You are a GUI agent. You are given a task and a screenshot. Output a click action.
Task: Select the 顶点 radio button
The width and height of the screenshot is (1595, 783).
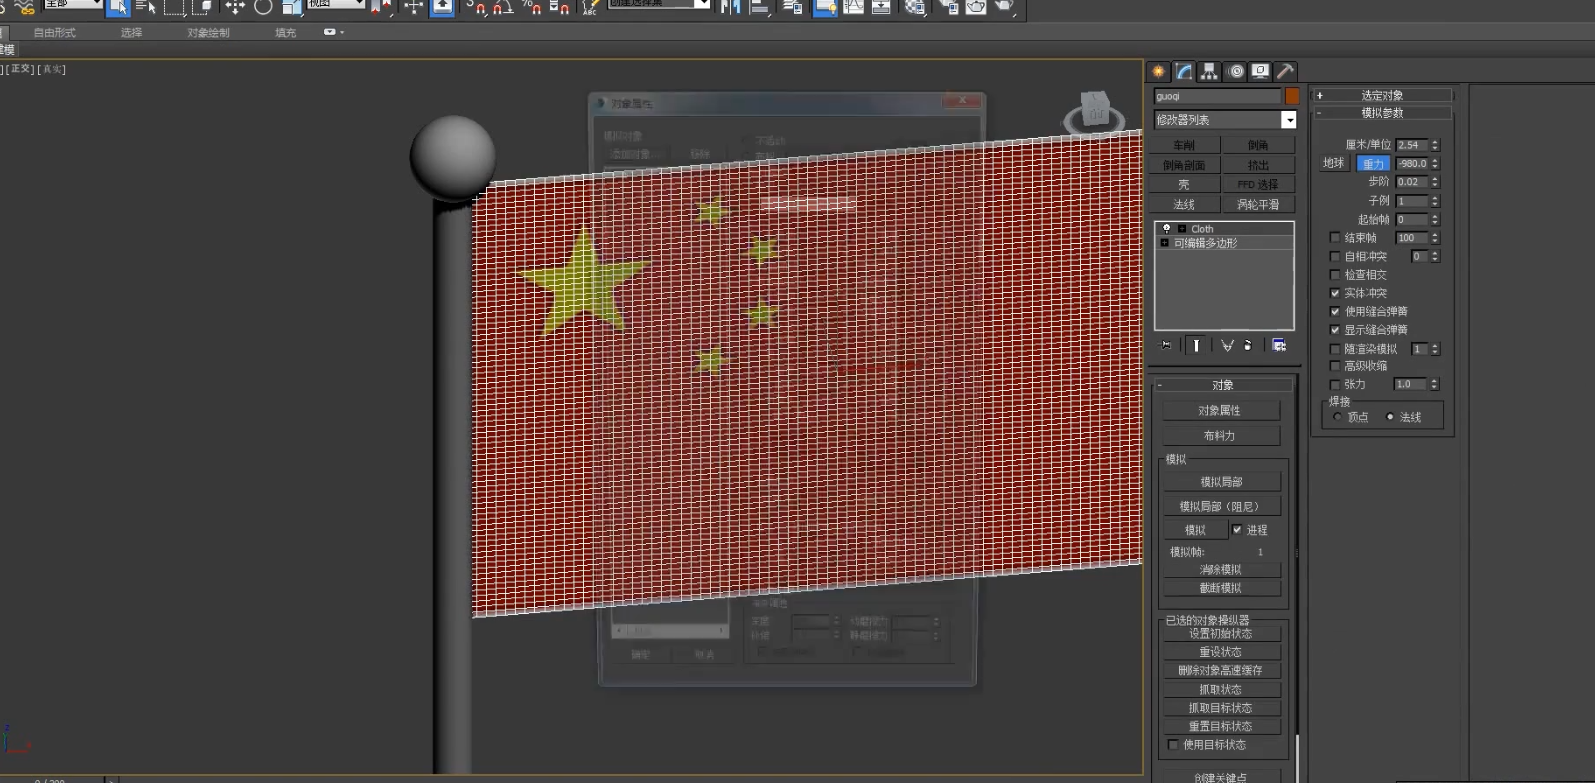1338,417
